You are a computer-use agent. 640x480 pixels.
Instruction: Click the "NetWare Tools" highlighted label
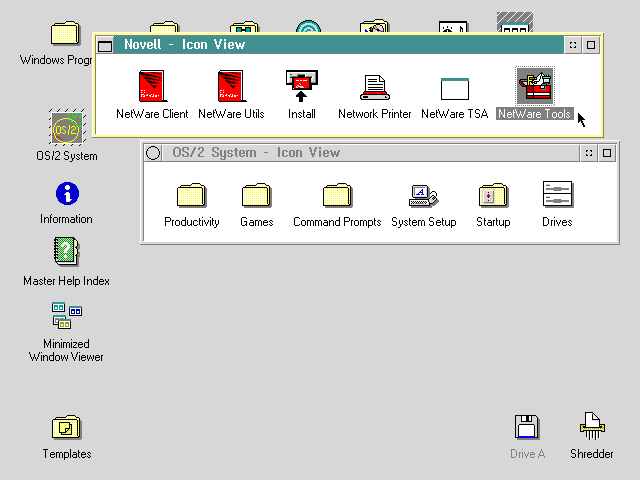pos(535,114)
